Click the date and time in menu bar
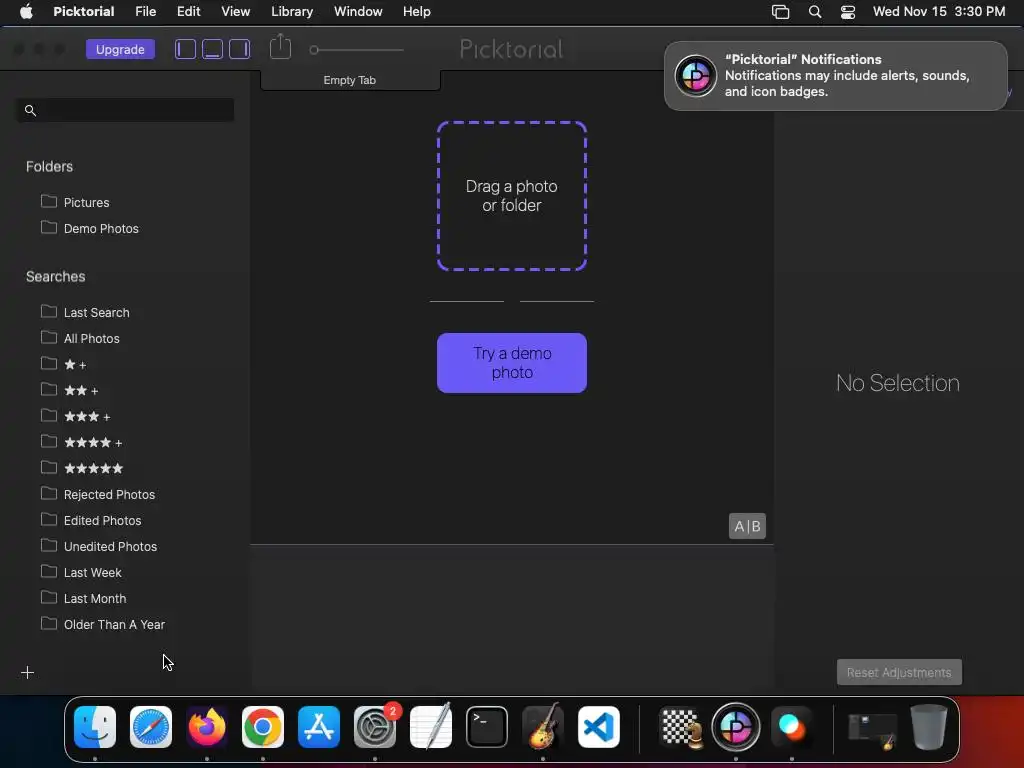This screenshot has width=1024, height=768. [x=939, y=12]
